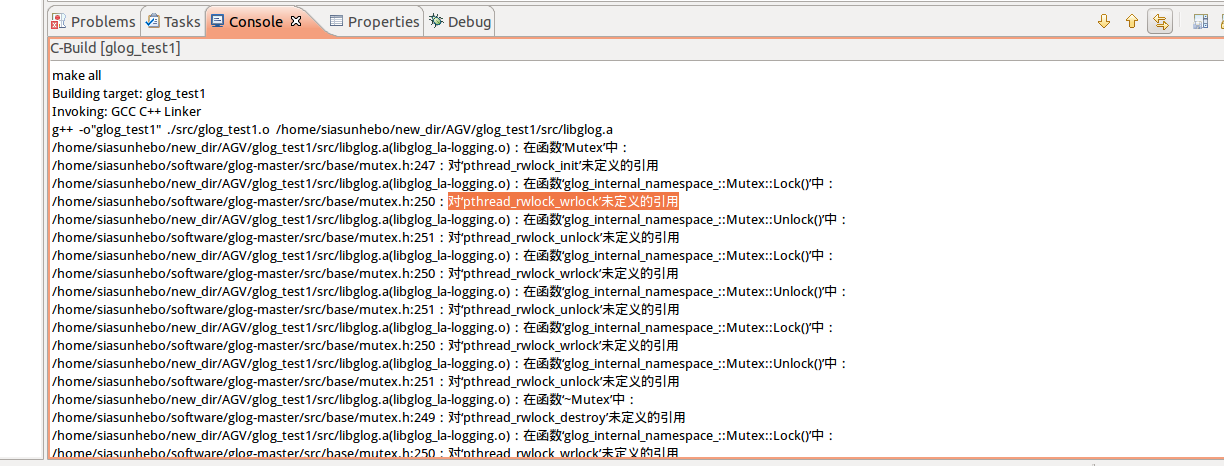1224x466 pixels.
Task: Click the 'make all' output line
Action: 76,75
